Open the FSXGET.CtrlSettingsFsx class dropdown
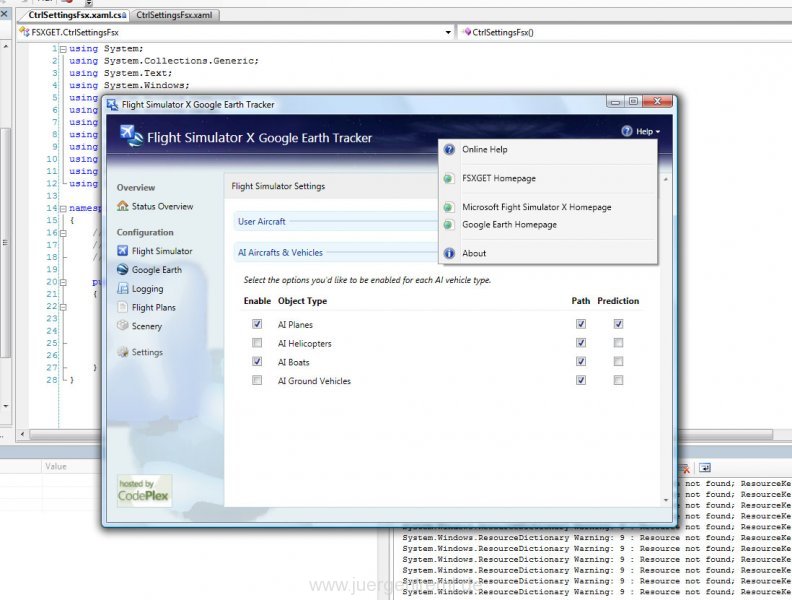This screenshot has height=600, width=792. [x=448, y=32]
